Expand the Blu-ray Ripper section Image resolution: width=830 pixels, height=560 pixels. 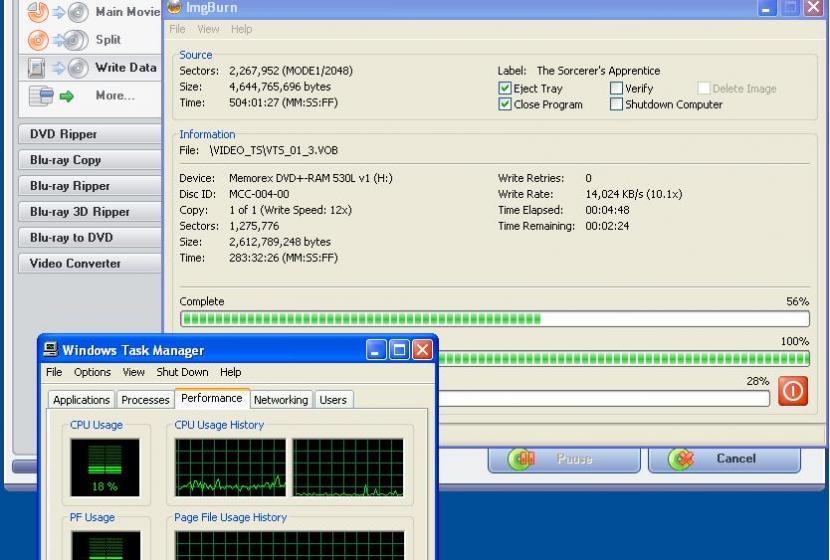click(x=89, y=186)
